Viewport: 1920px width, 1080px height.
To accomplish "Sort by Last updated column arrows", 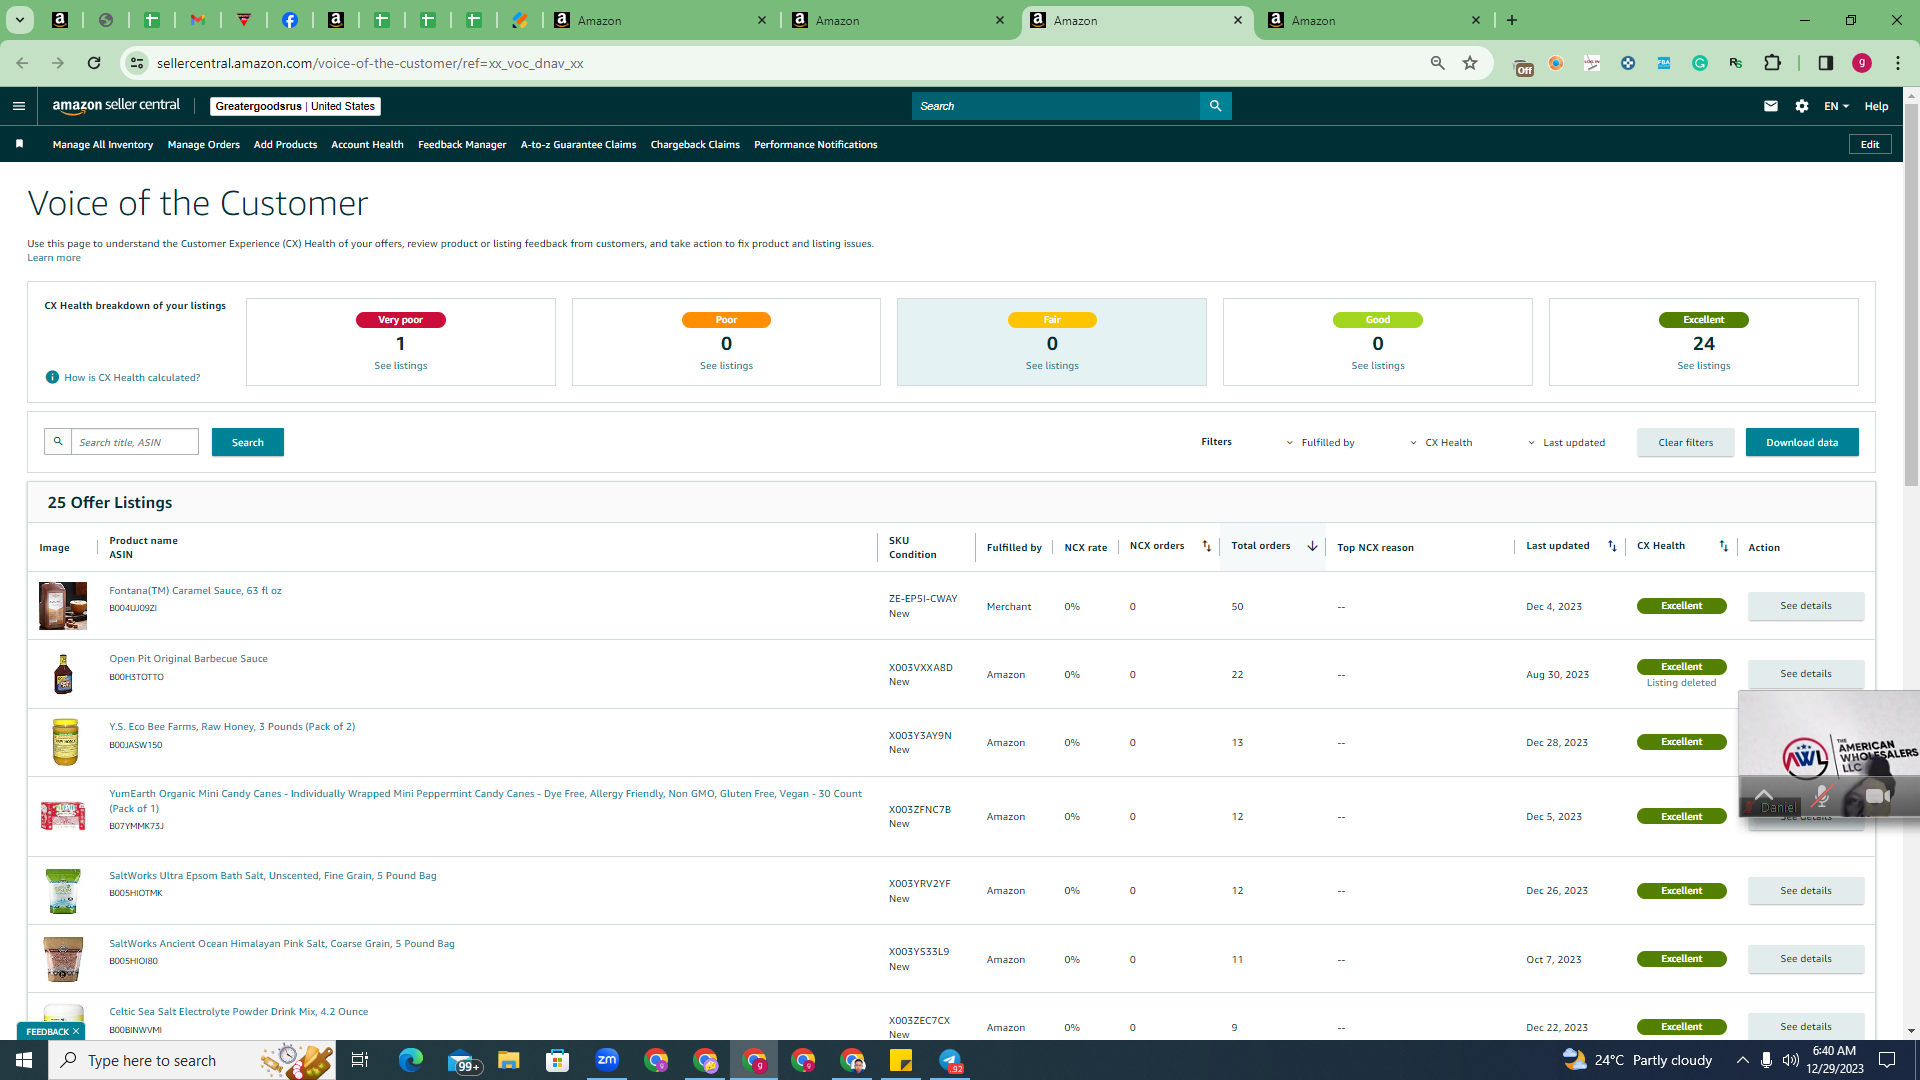I will pos(1612,546).
